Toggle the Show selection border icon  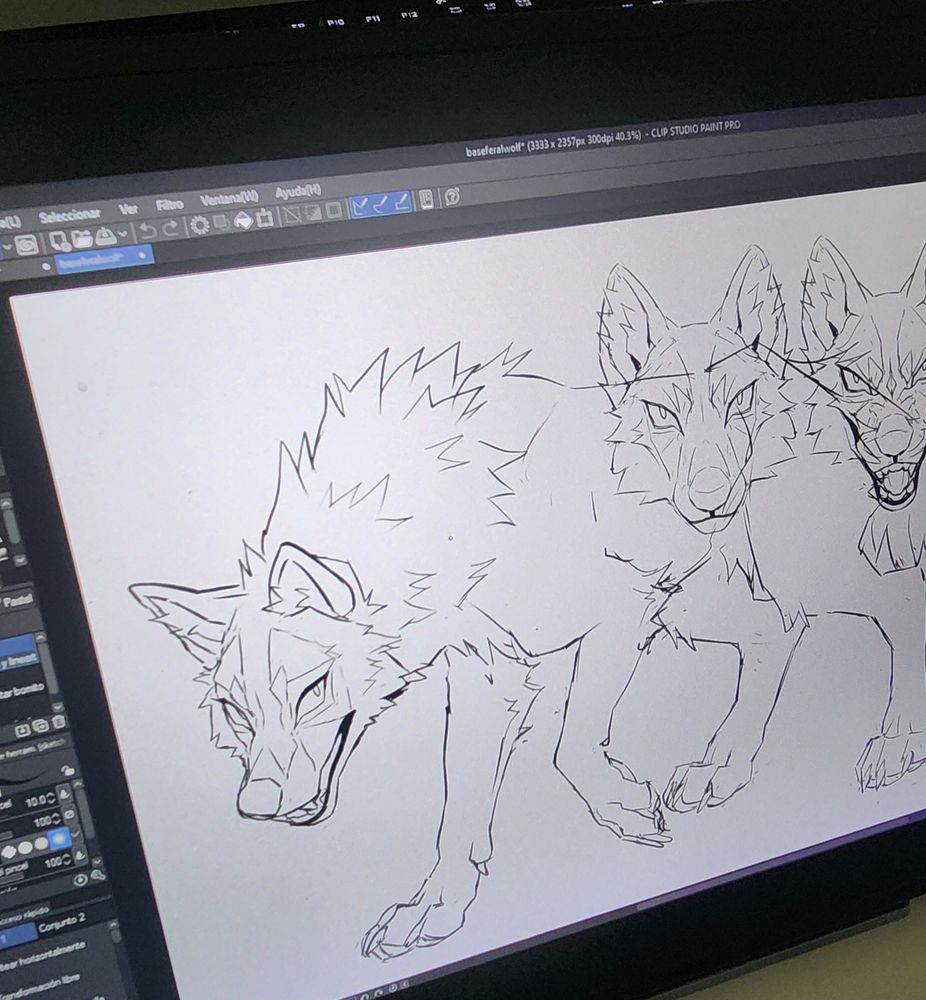[334, 210]
